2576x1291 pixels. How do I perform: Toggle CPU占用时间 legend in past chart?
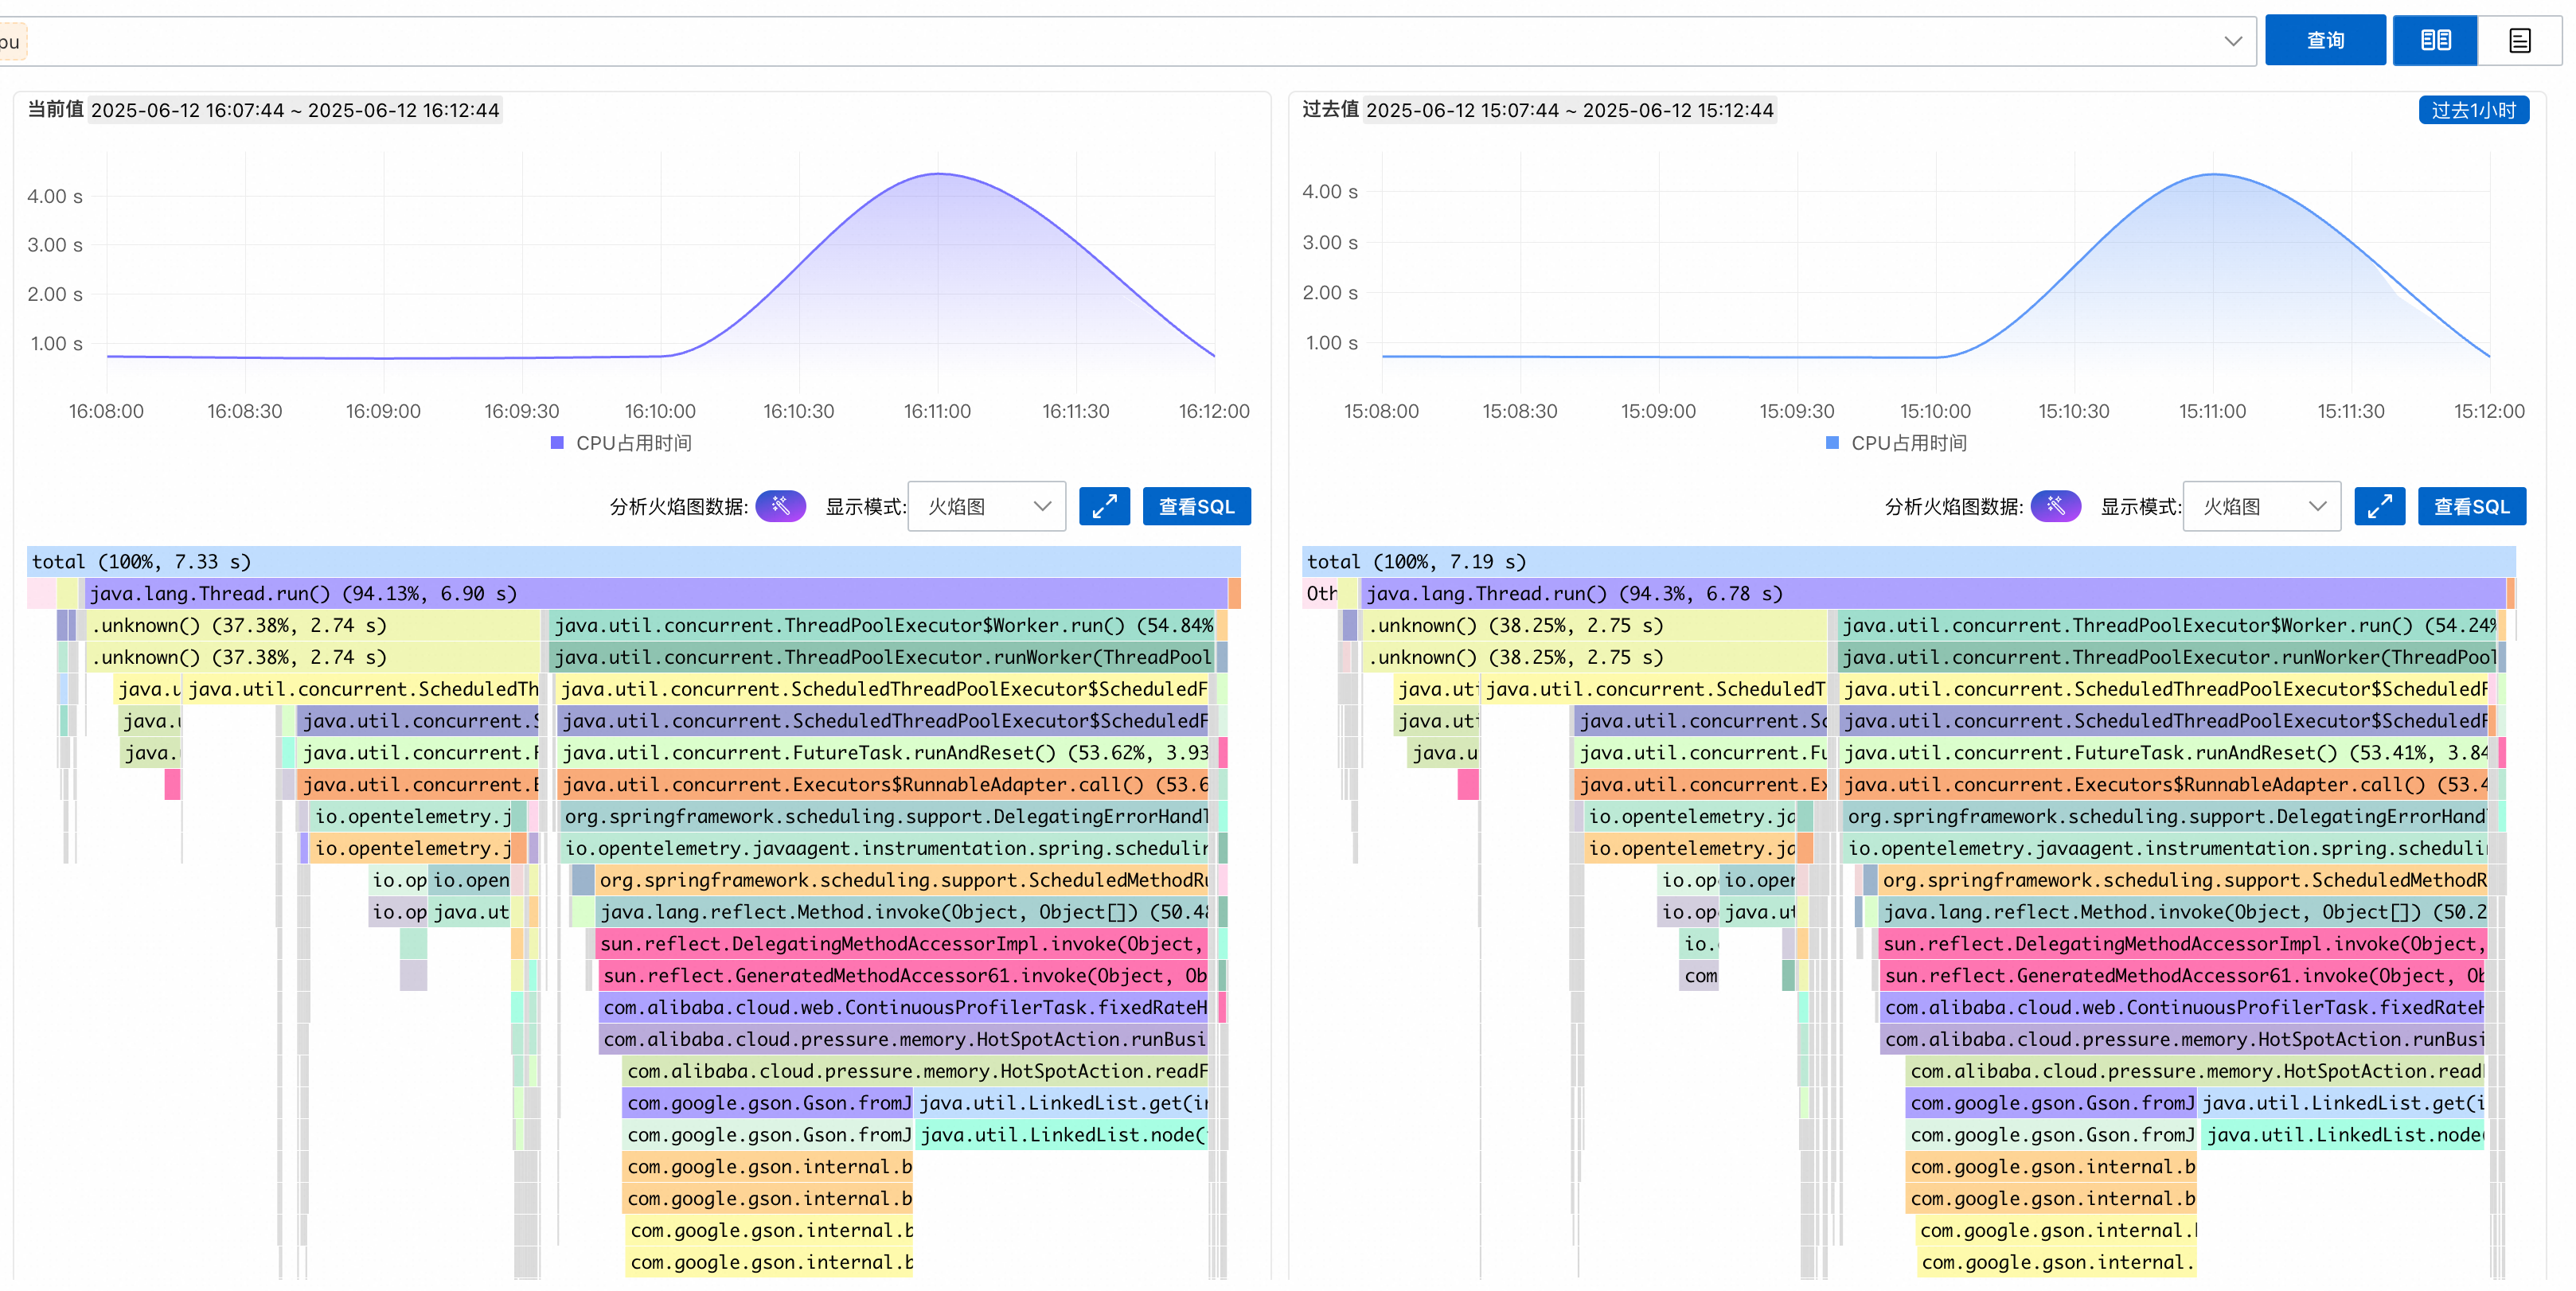(1896, 443)
